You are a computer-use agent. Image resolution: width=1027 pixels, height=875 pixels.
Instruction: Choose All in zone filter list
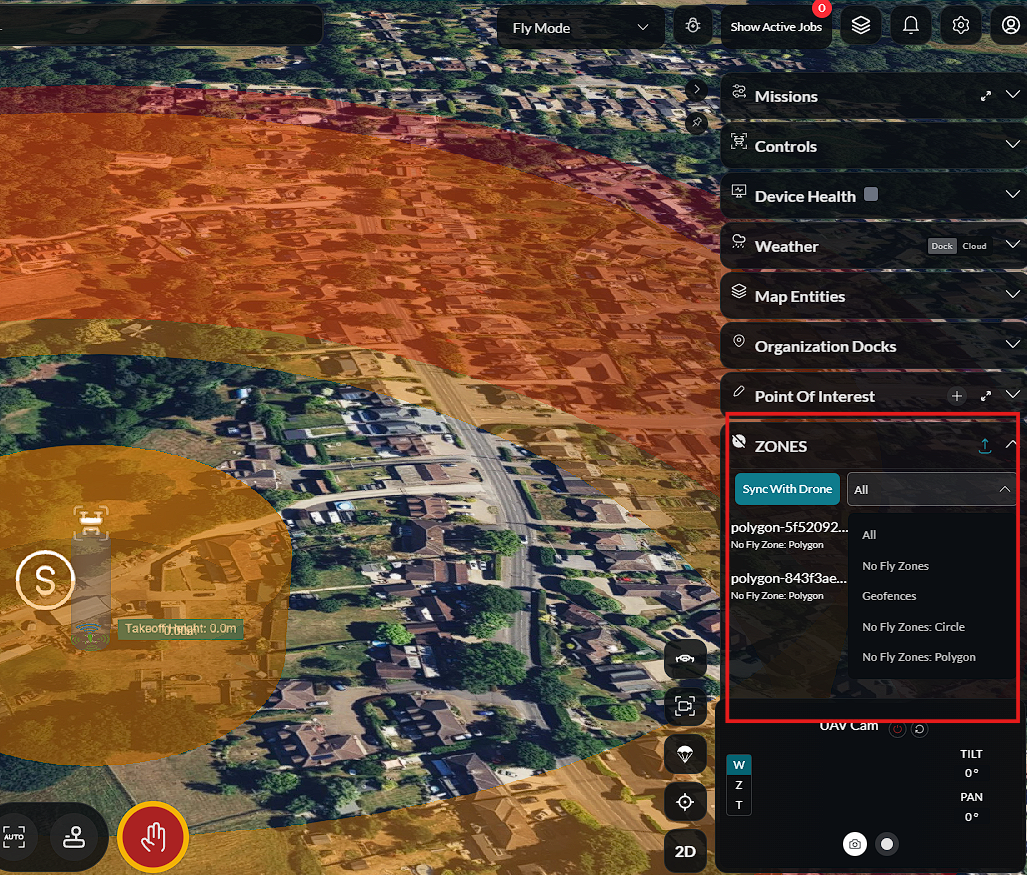(x=868, y=534)
